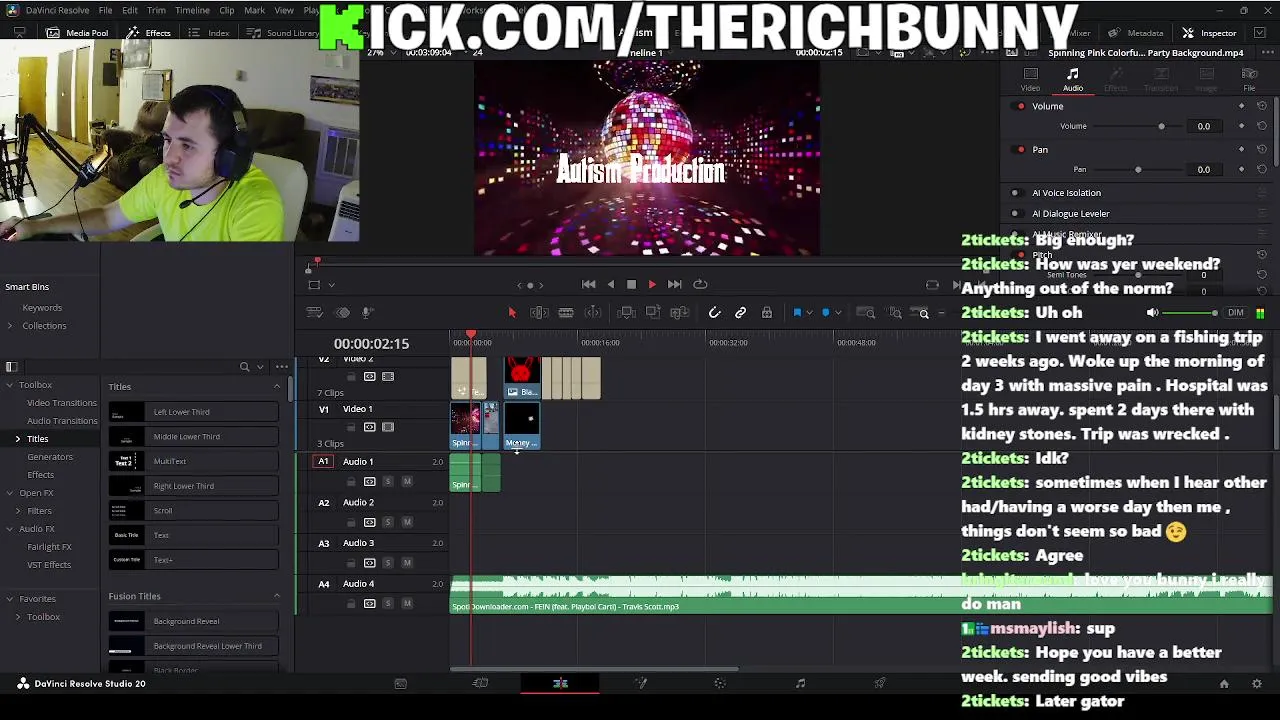Toggle position lock icon in toolbar

click(x=767, y=313)
